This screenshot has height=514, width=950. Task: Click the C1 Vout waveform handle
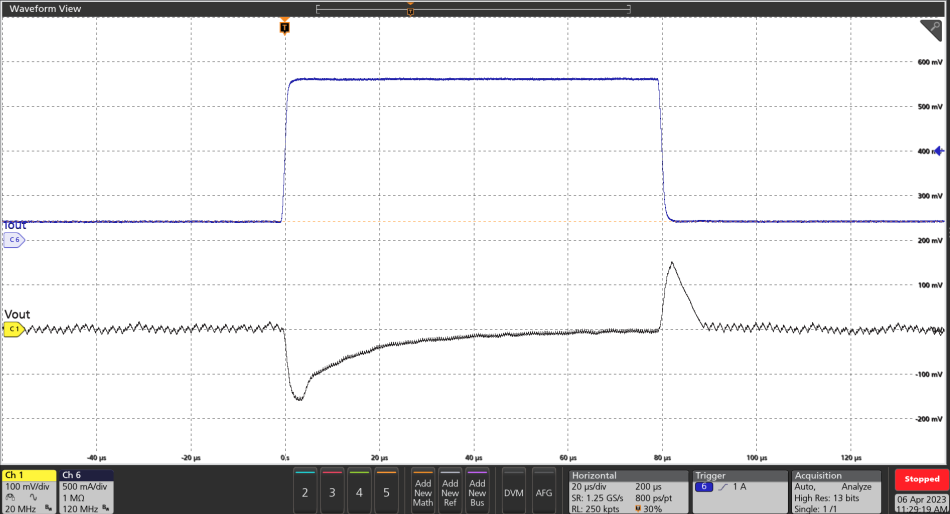click(x=13, y=328)
